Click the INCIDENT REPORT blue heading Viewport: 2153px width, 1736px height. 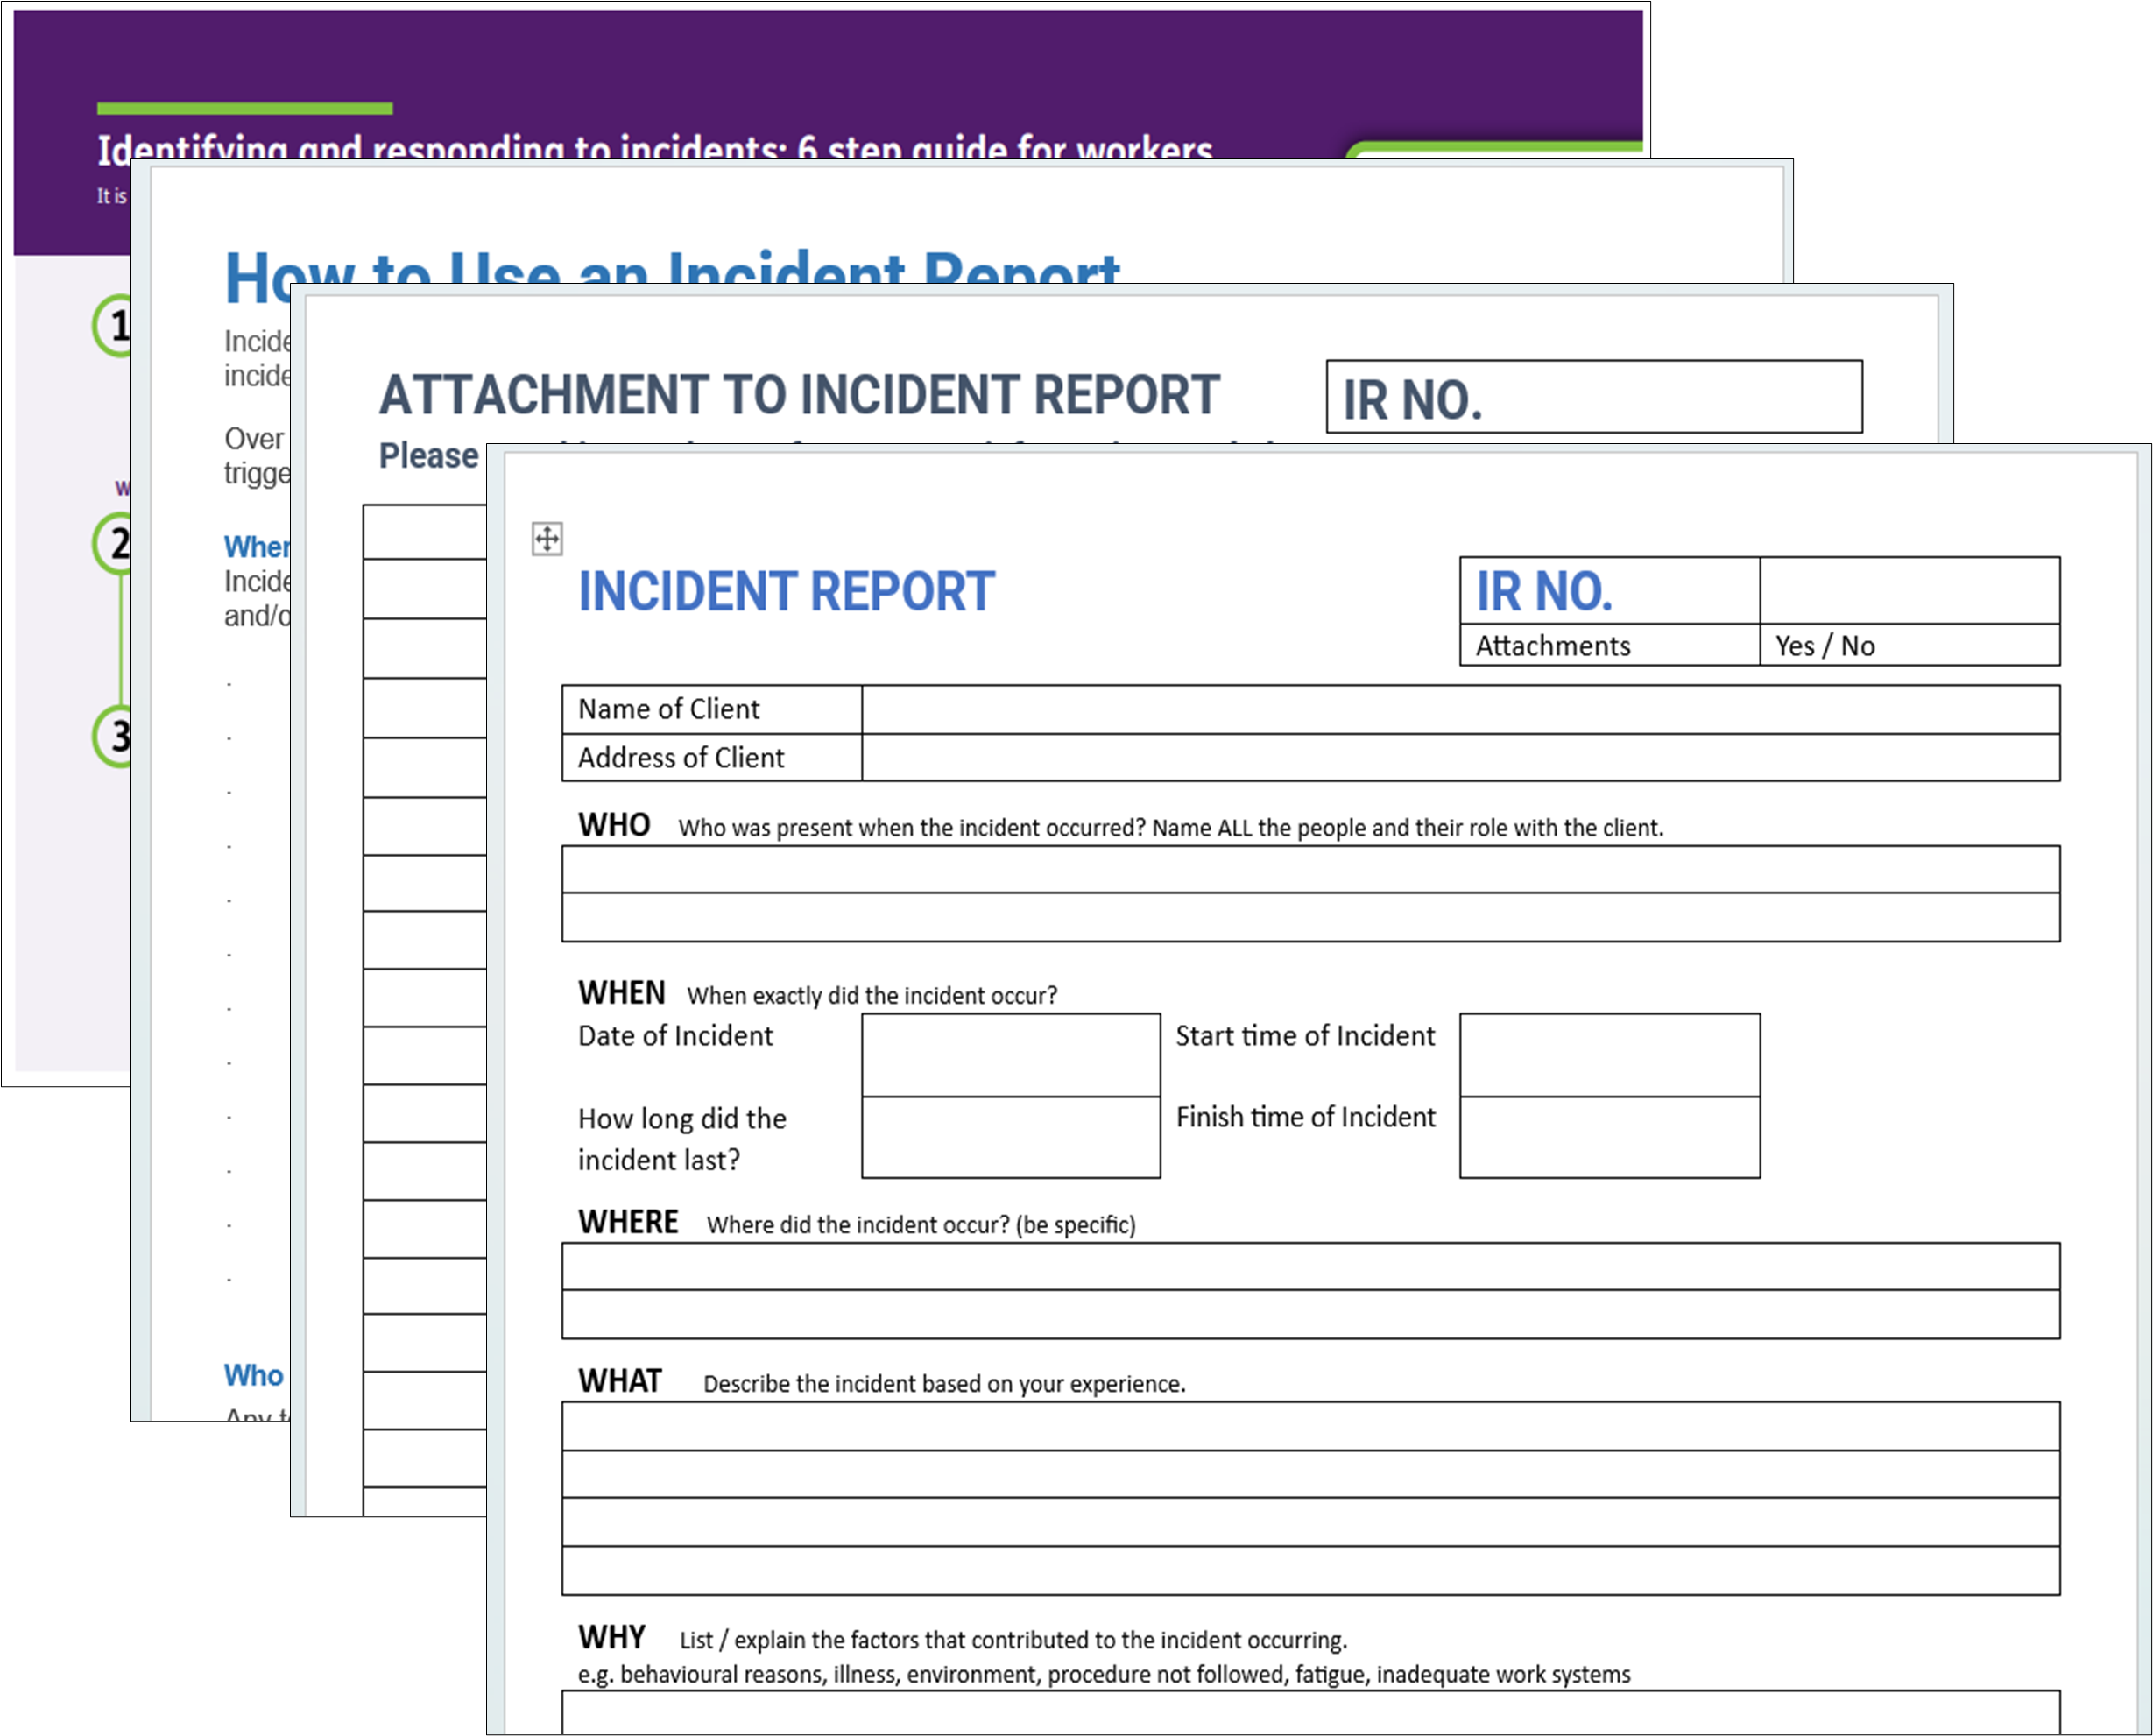coord(785,591)
